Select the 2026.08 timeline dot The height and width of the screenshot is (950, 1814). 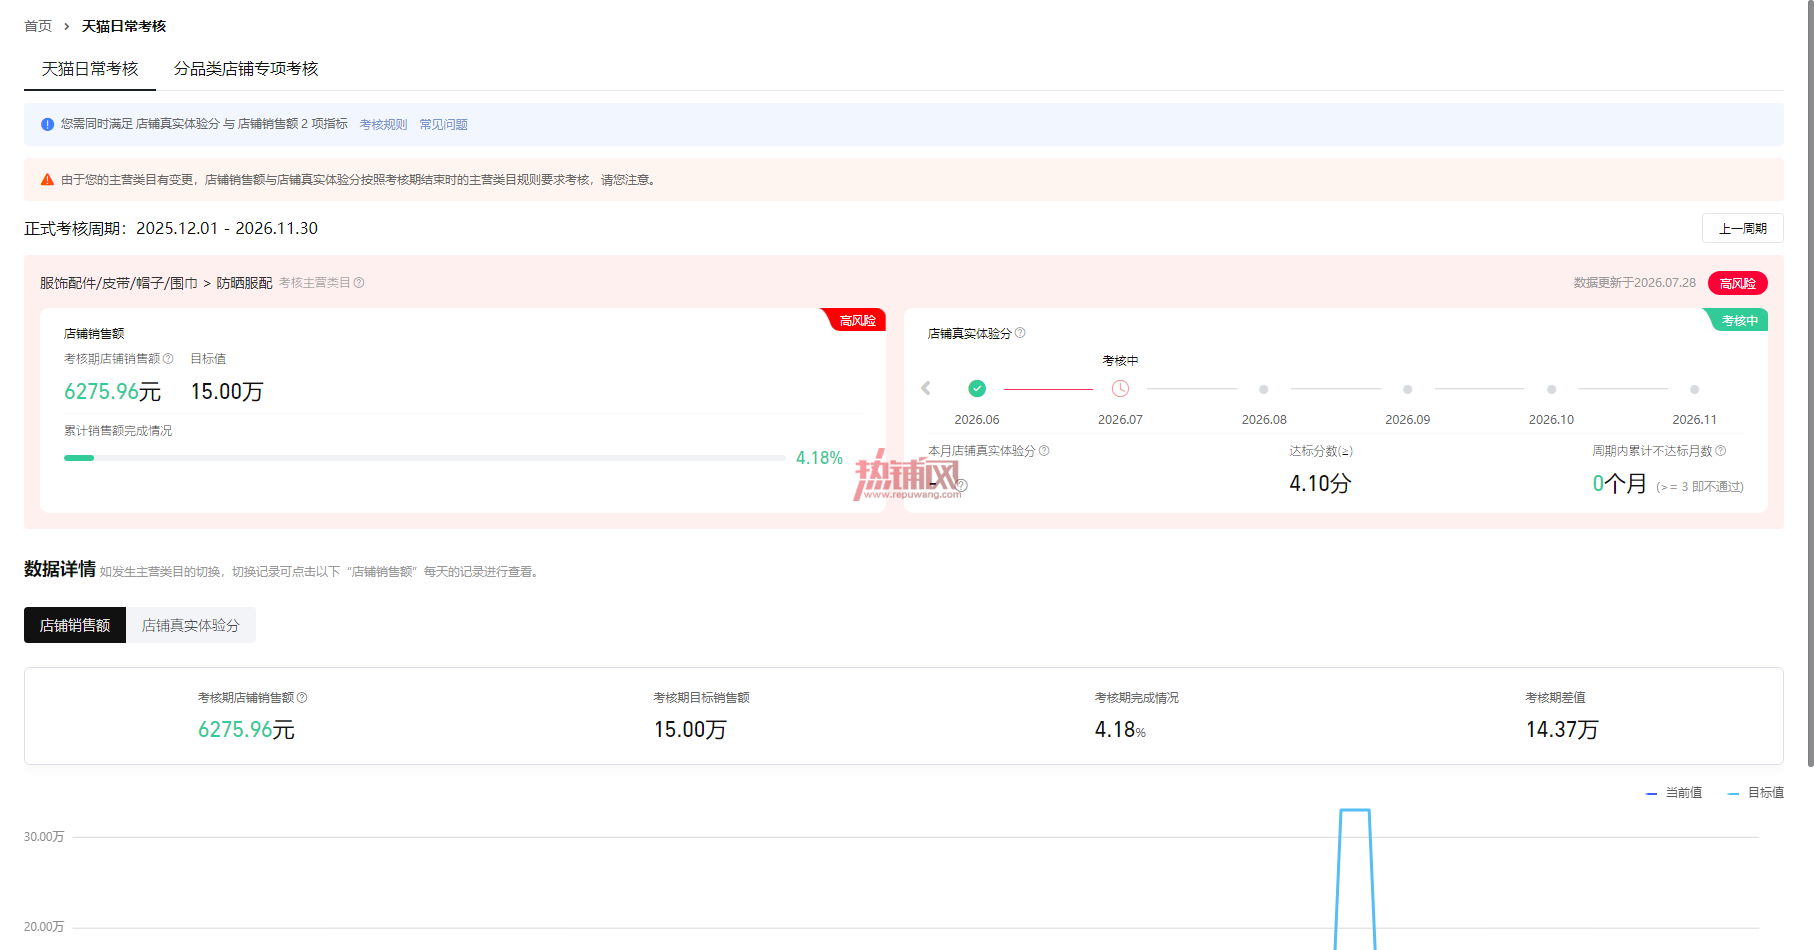pos(1264,389)
